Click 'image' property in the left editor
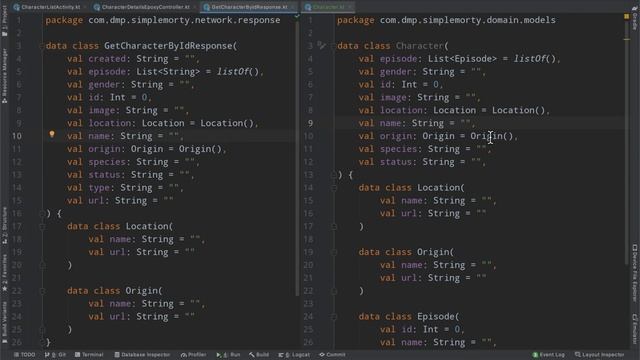This screenshot has width=640, height=360. (102, 110)
